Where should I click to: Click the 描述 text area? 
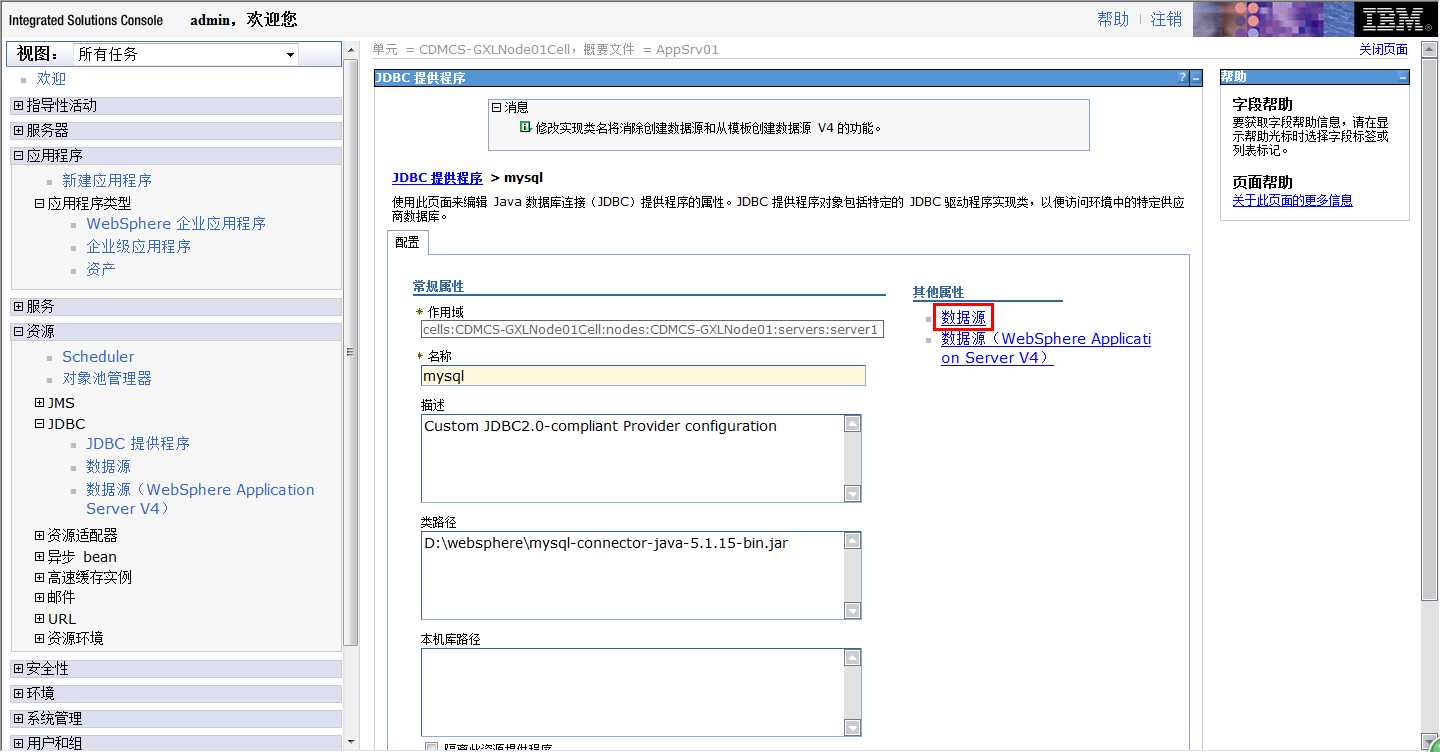(641, 458)
